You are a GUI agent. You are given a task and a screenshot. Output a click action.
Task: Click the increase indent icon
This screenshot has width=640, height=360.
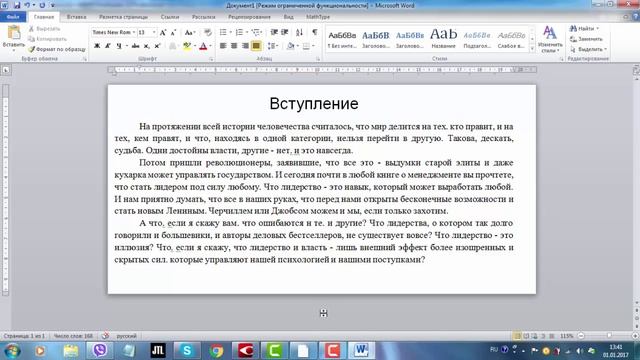285,32
